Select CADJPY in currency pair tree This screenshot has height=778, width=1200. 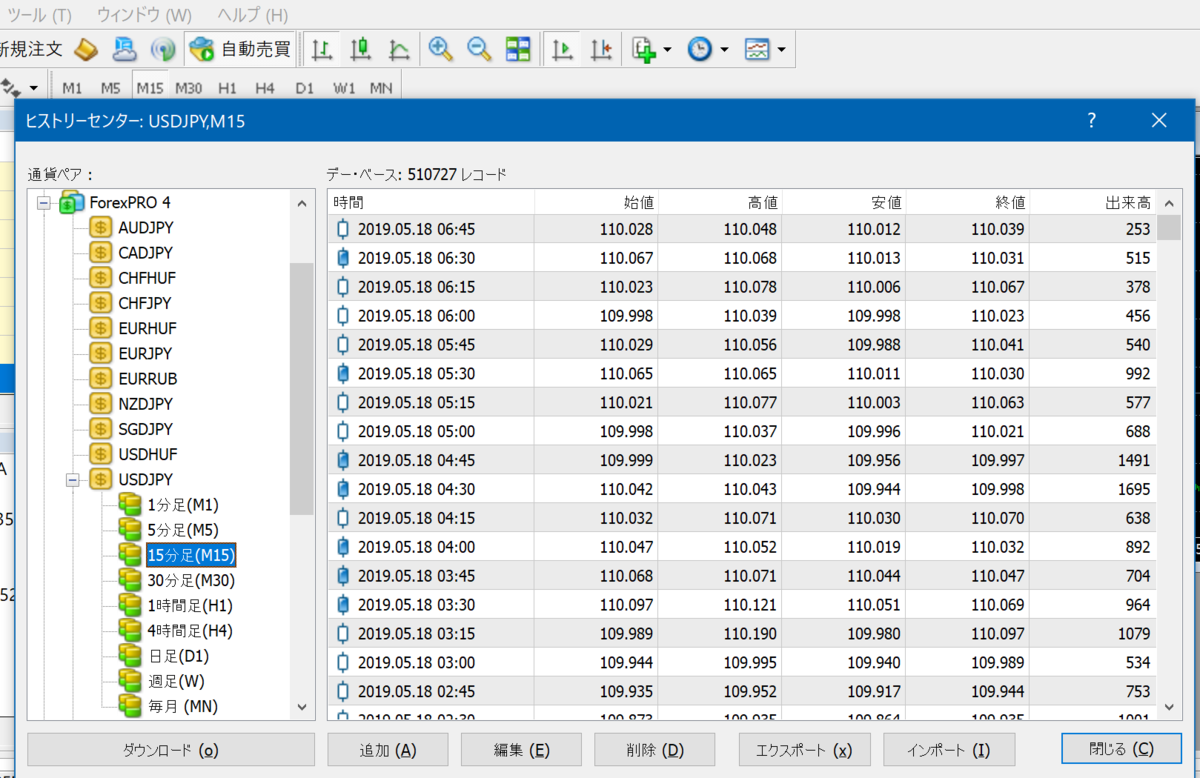pyautogui.click(x=145, y=252)
